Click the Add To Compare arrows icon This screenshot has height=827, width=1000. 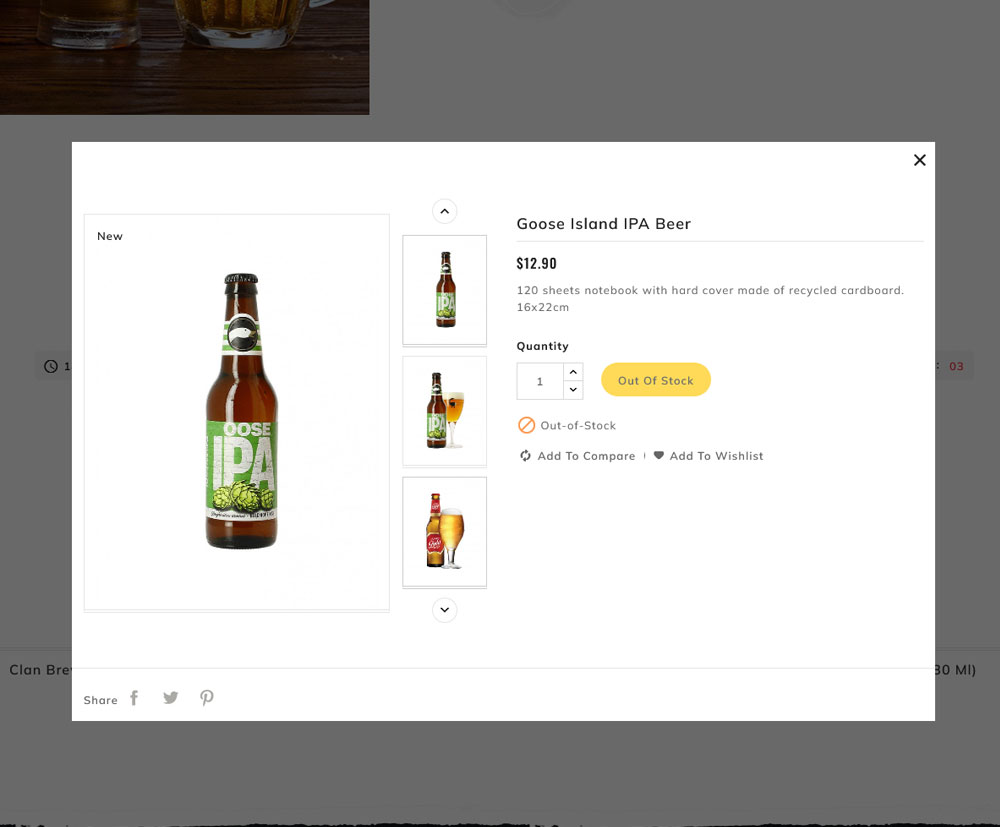[x=524, y=455]
